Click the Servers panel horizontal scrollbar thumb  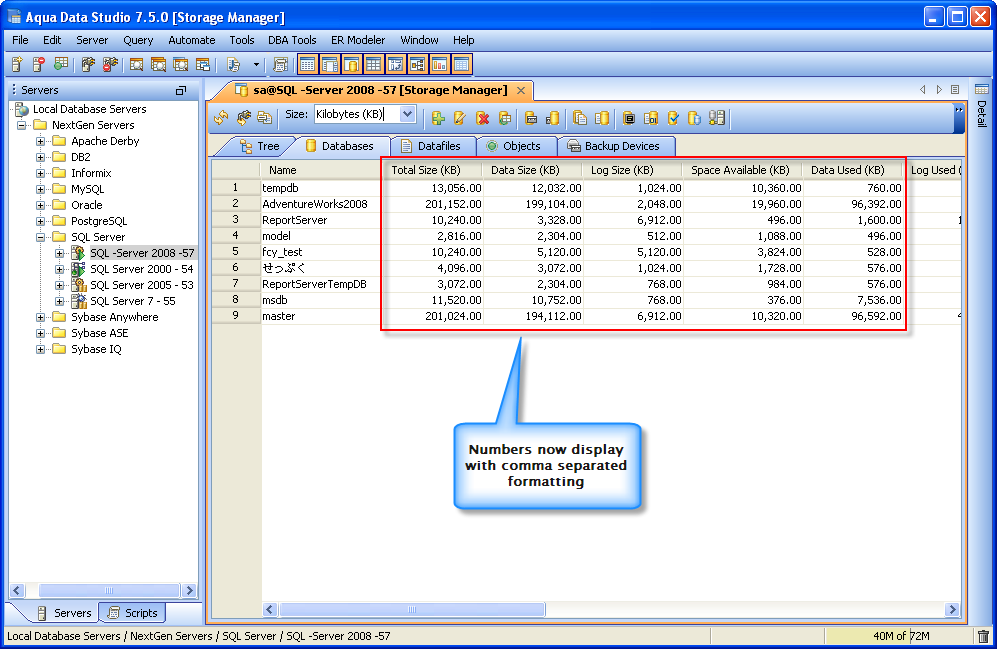(x=109, y=591)
